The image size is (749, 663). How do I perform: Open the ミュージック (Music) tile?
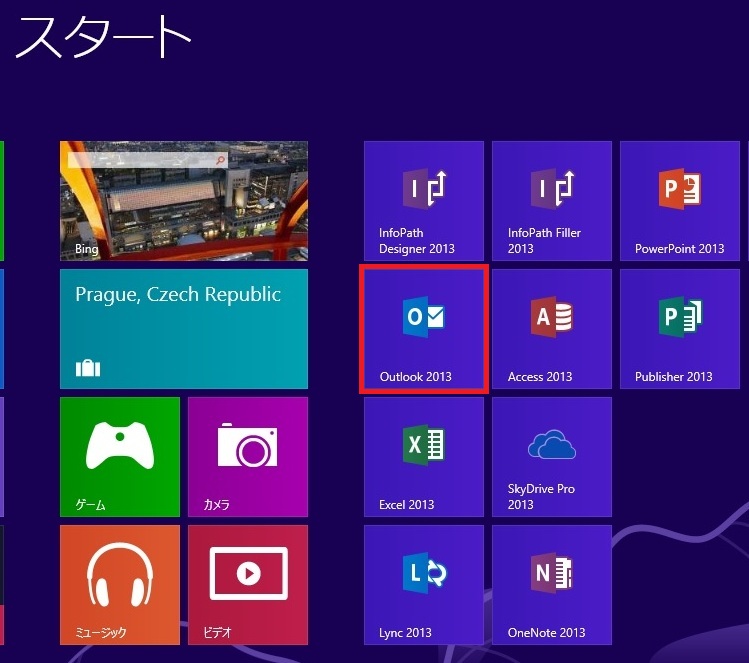120,585
